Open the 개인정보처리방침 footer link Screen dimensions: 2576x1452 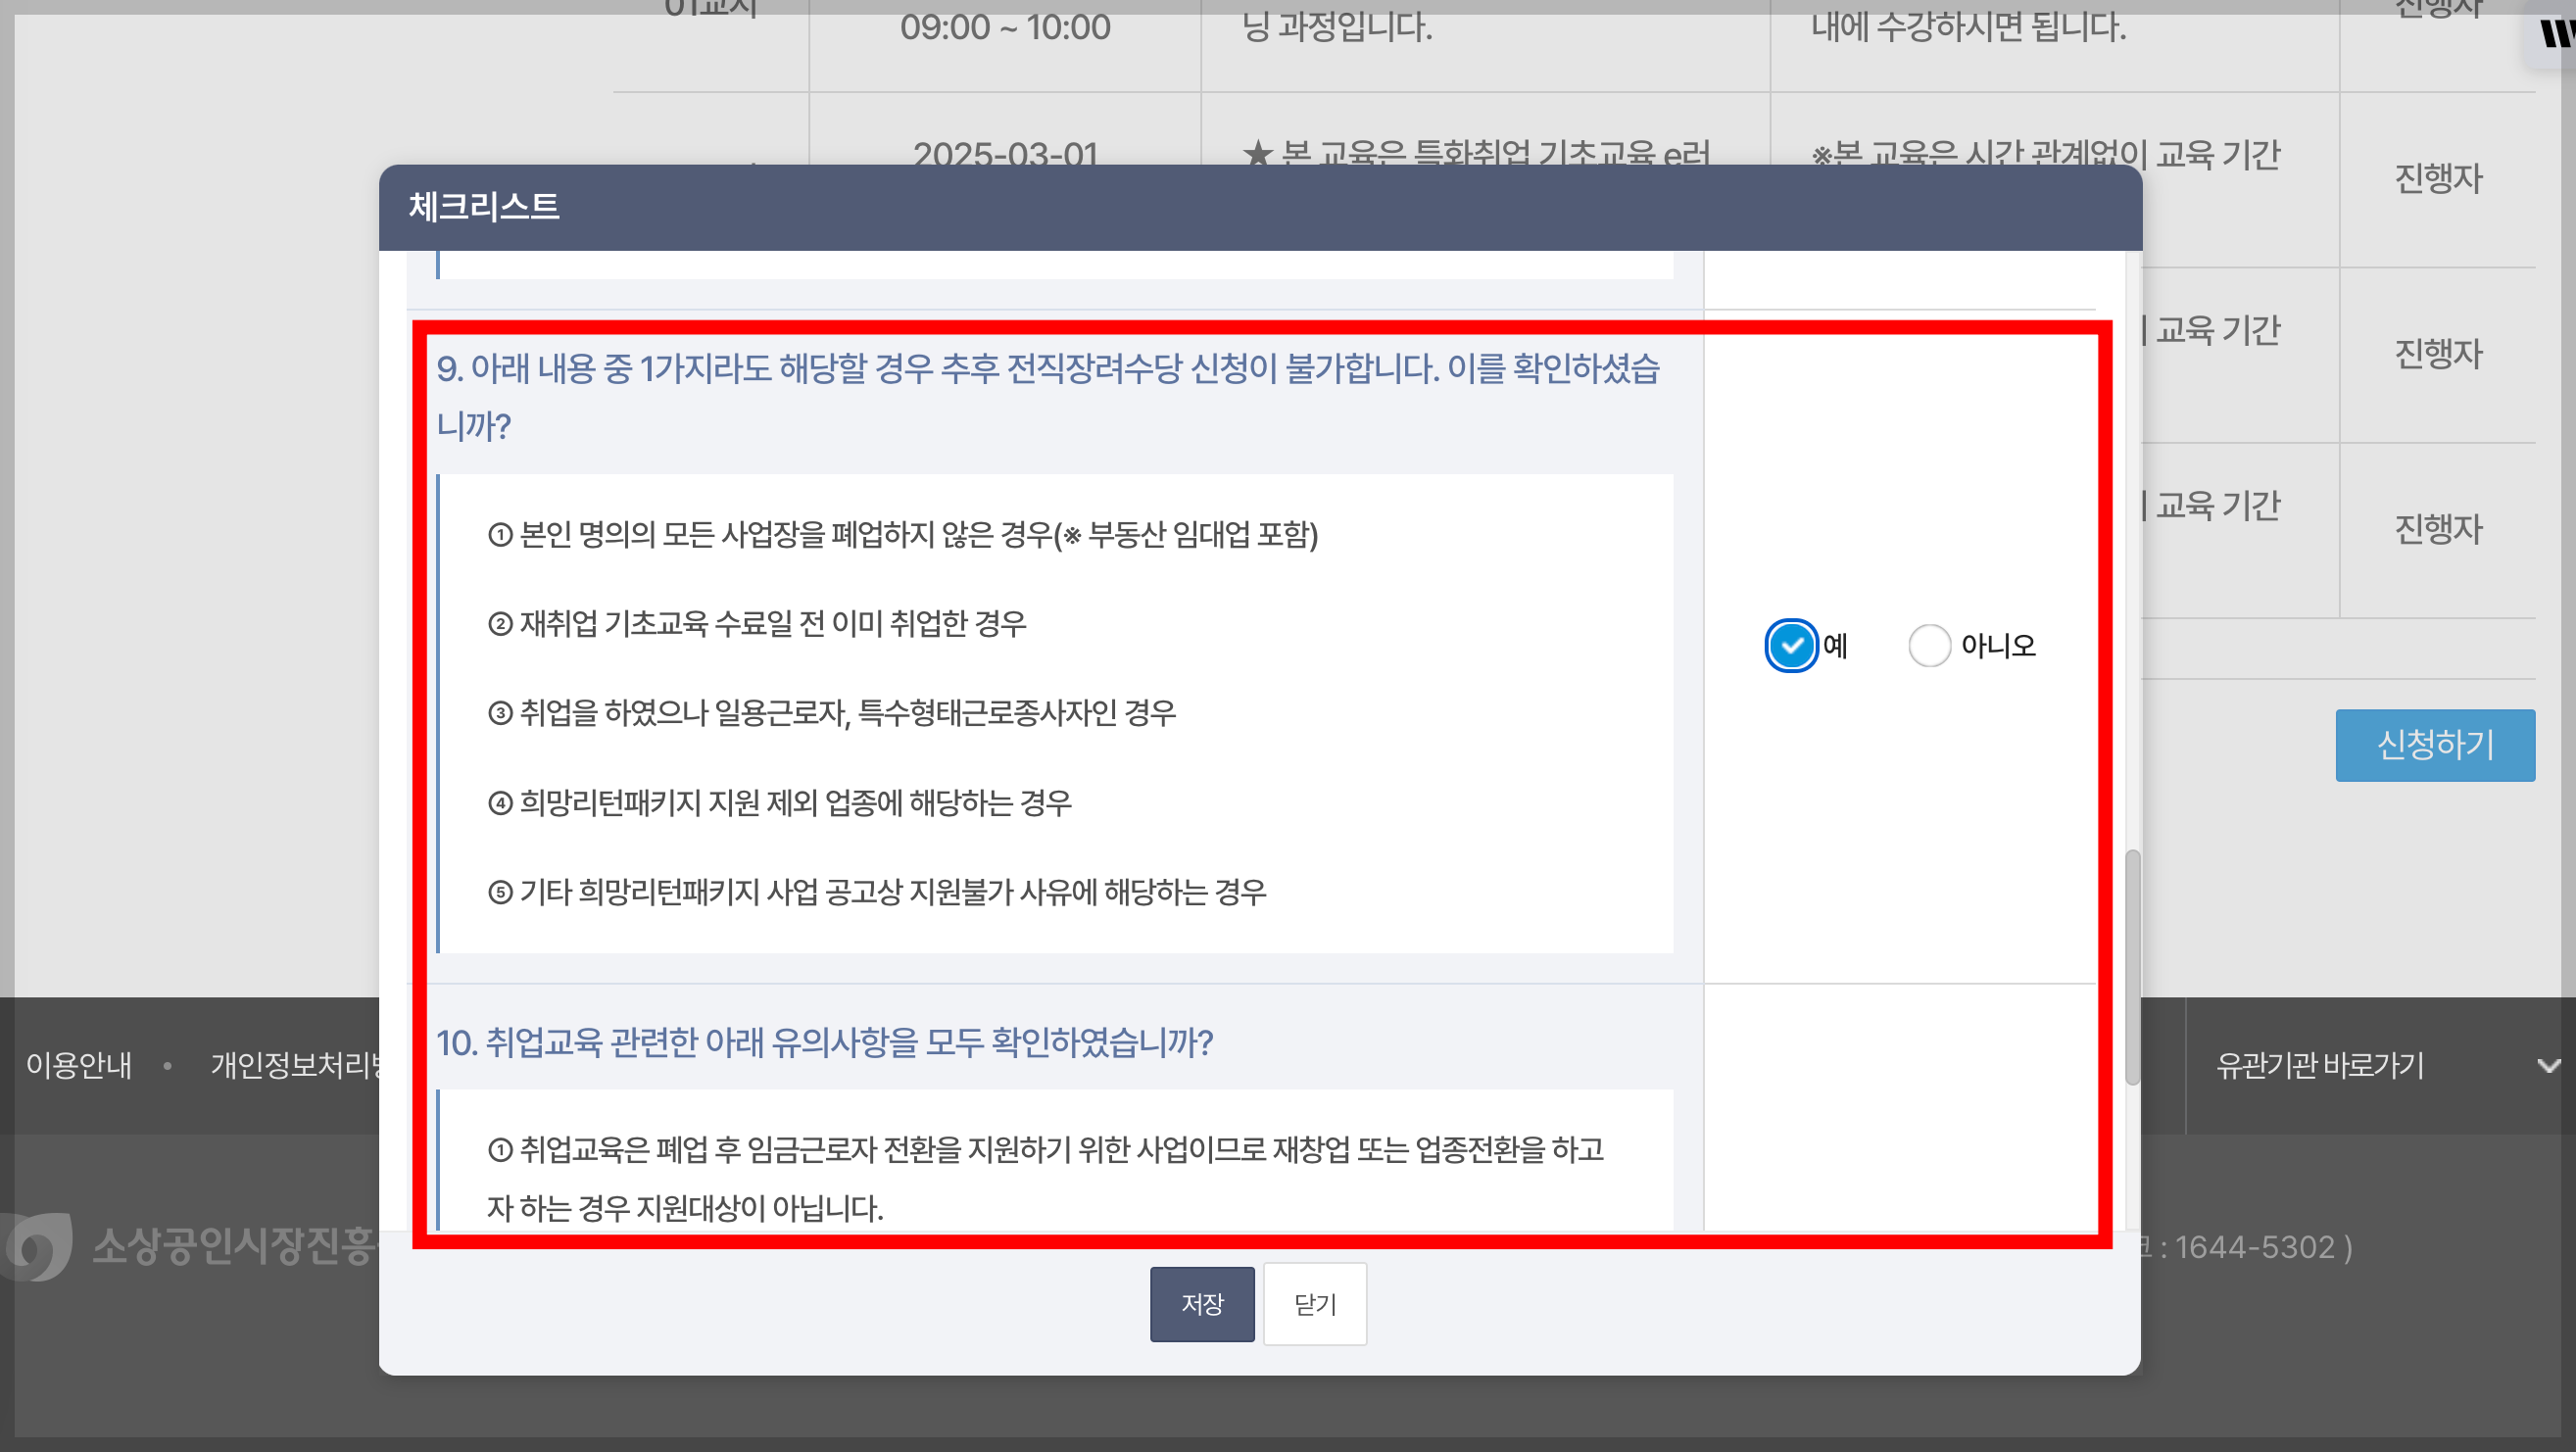point(296,1065)
